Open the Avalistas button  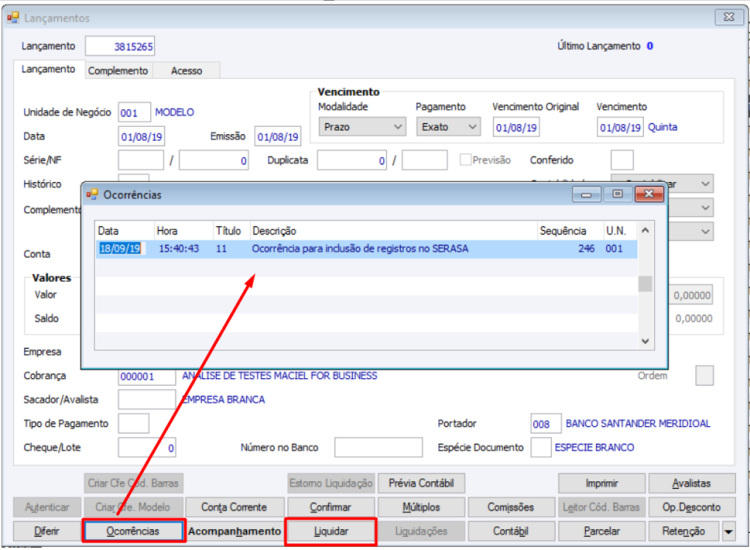(692, 483)
